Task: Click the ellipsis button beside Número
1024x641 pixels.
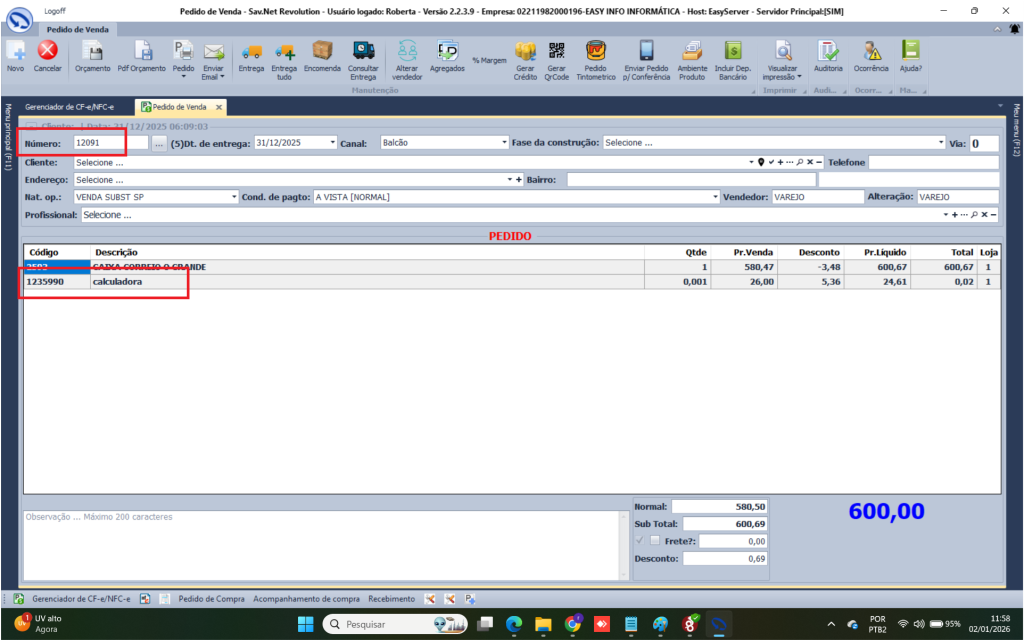Action: [158, 143]
